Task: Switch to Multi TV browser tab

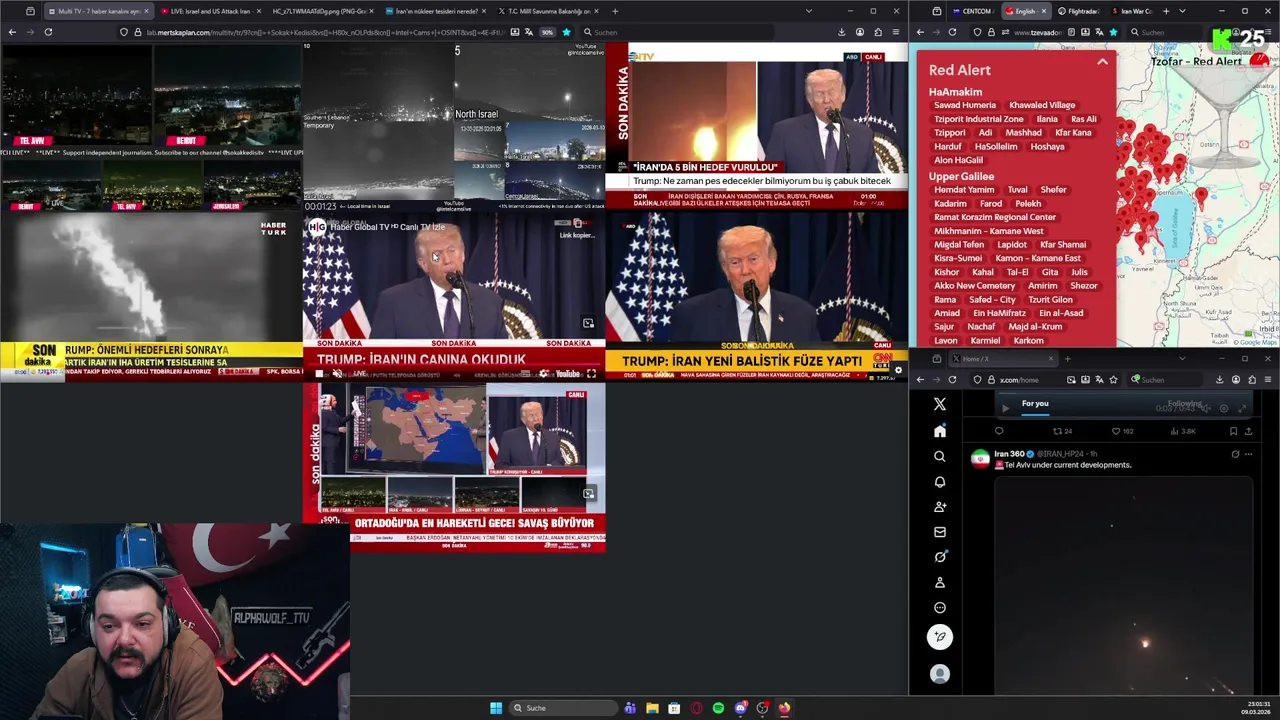Action: (98, 11)
